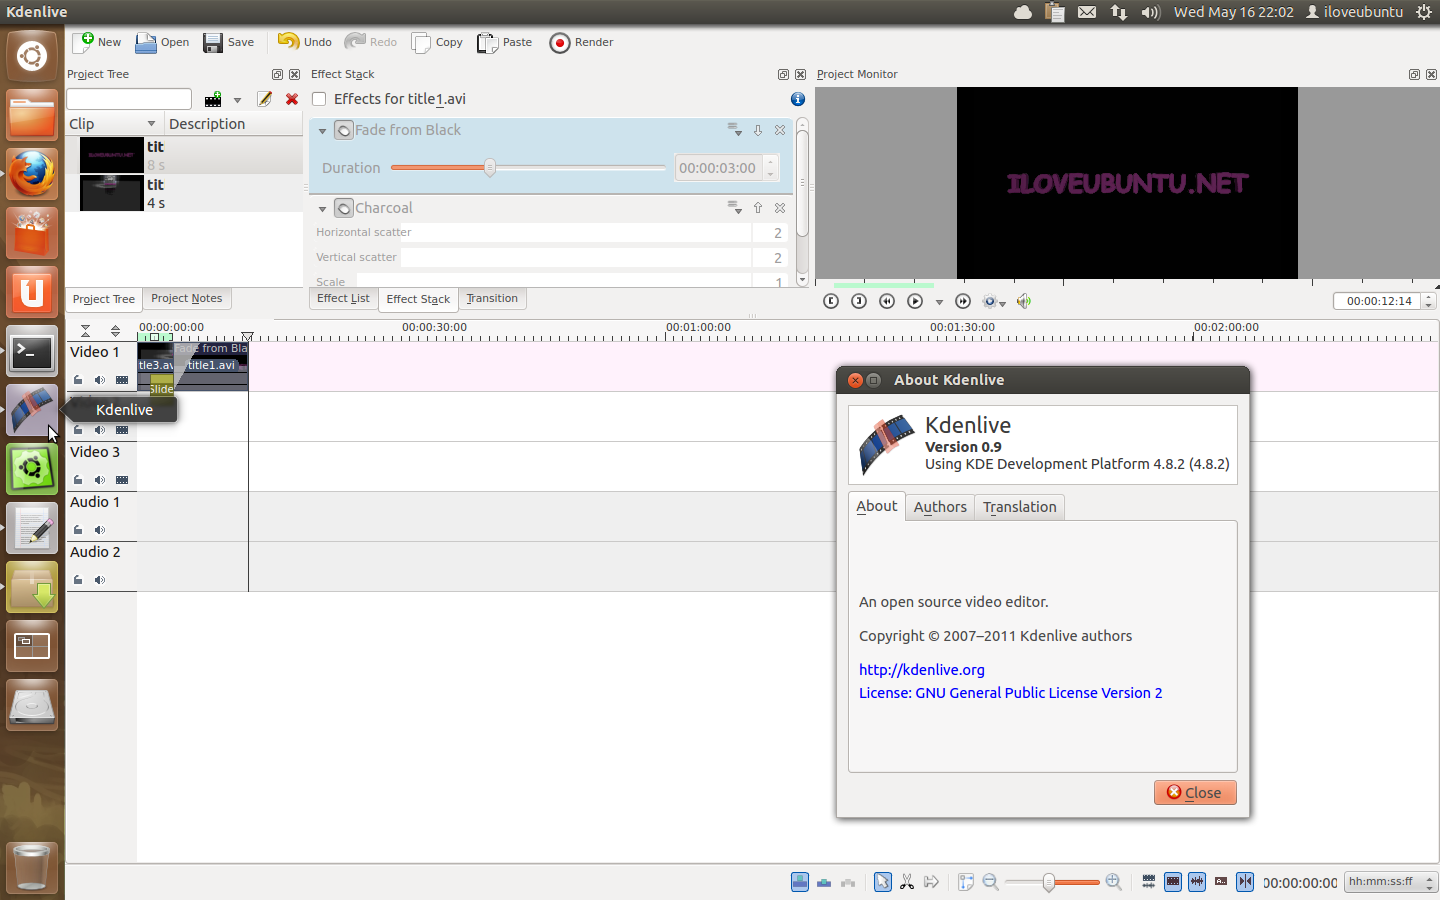Zoom out the timeline with minus magnifier

pos(990,881)
